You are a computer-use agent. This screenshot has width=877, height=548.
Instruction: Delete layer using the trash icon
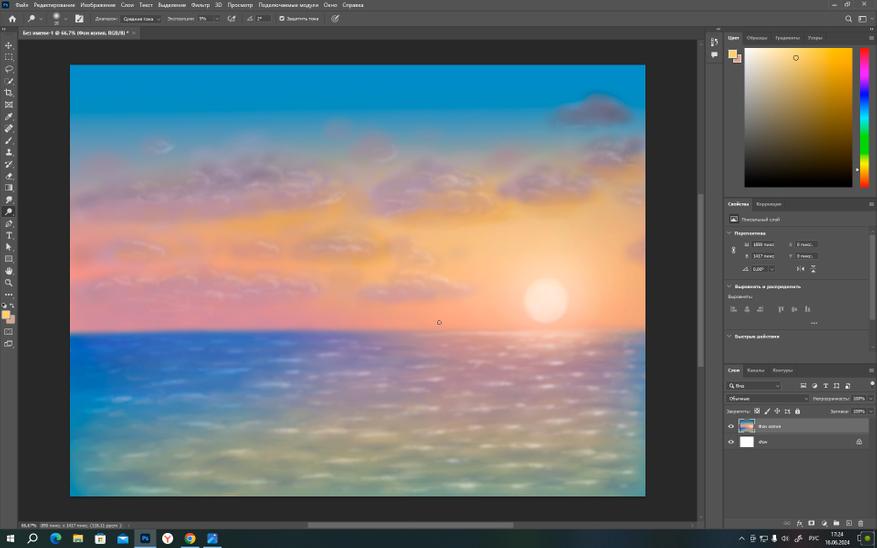860,523
